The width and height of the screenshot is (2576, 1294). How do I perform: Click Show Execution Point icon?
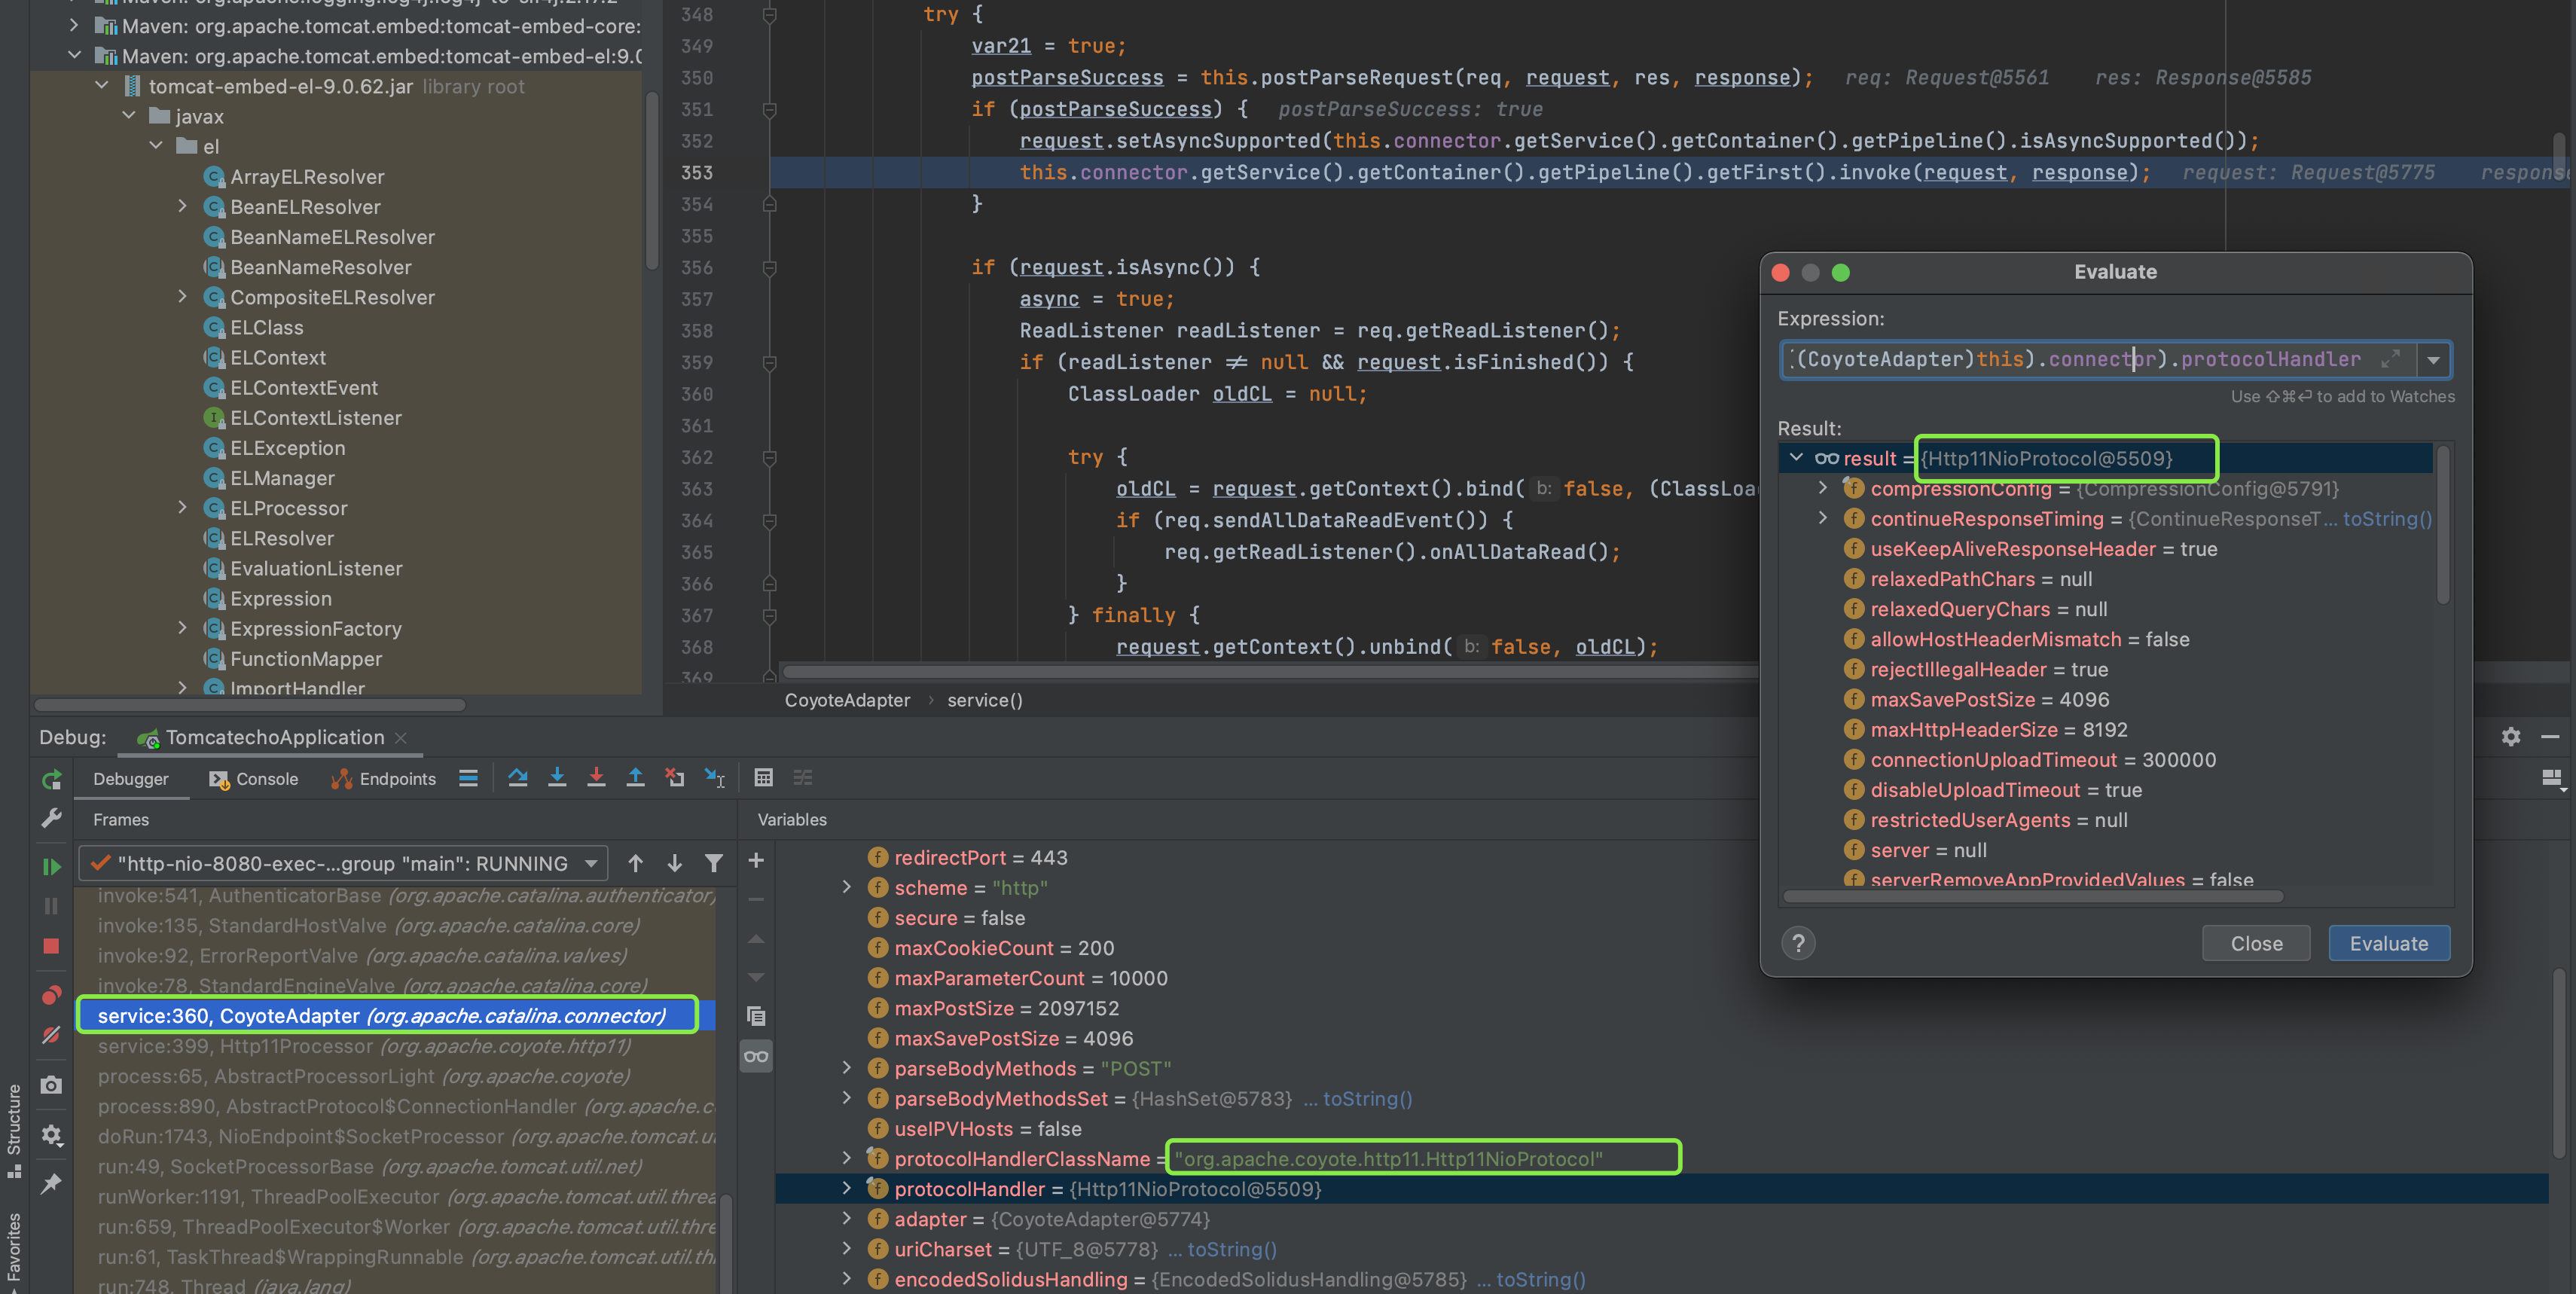tap(468, 778)
